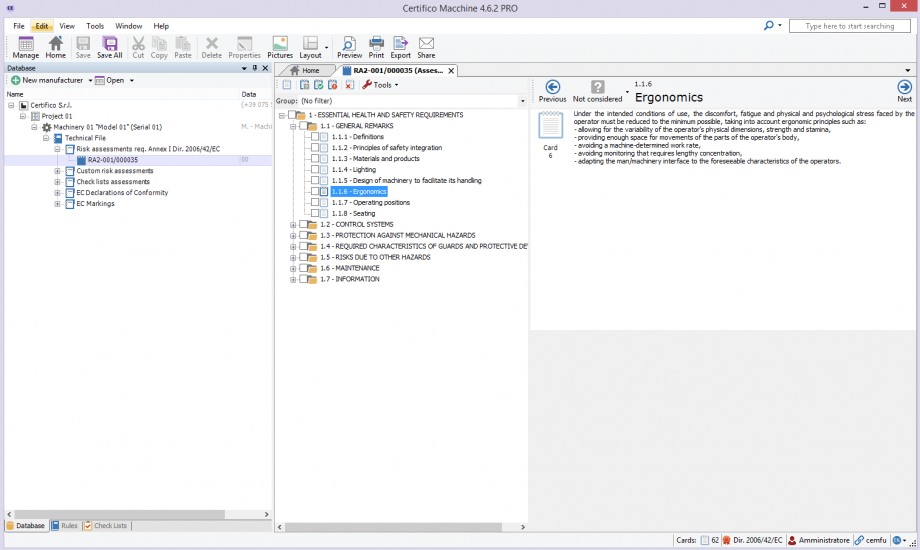The height and width of the screenshot is (550, 920).
Task: Click the Share envelope icon
Action: click(x=426, y=47)
